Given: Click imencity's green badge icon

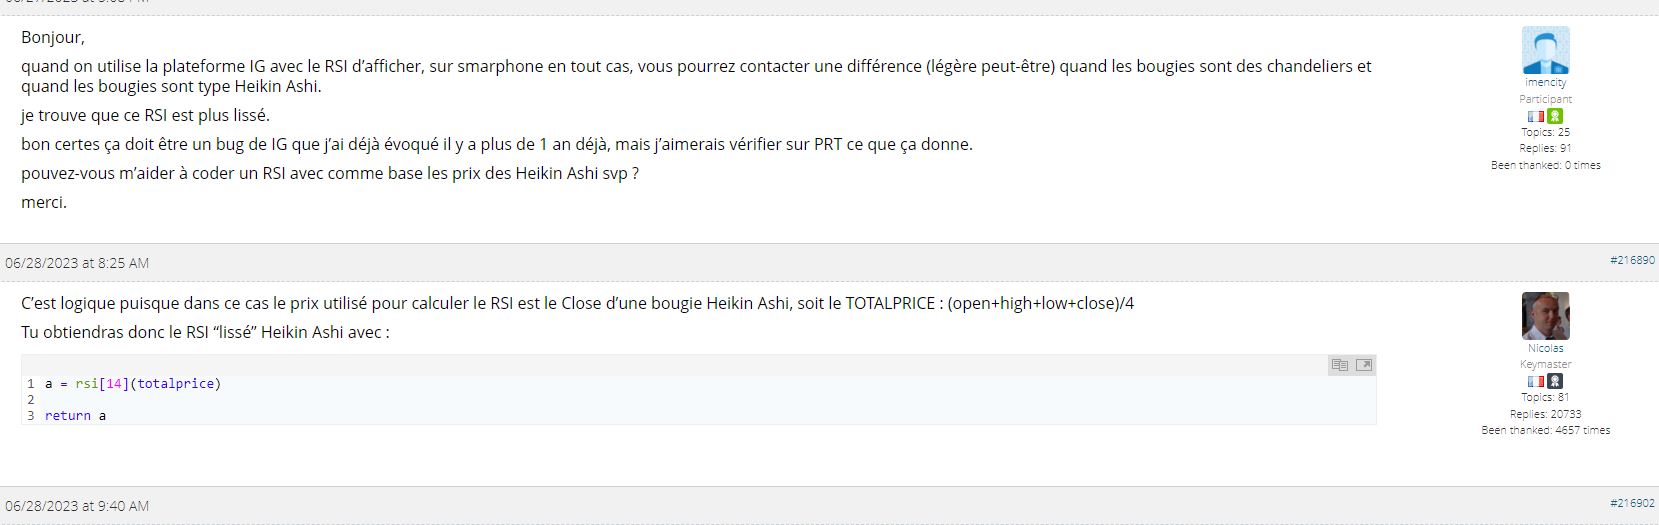Looking at the screenshot, I should (1555, 116).
